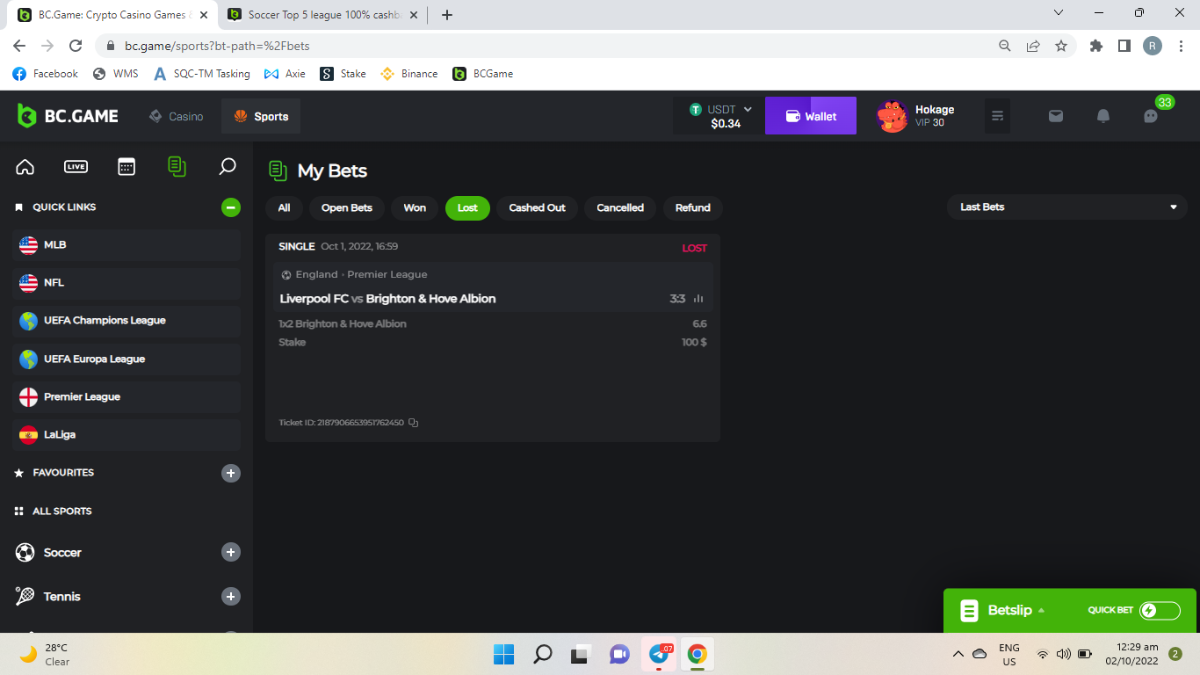Switch to the Won bets filter
Screen dimensions: 1200x675
[414, 208]
